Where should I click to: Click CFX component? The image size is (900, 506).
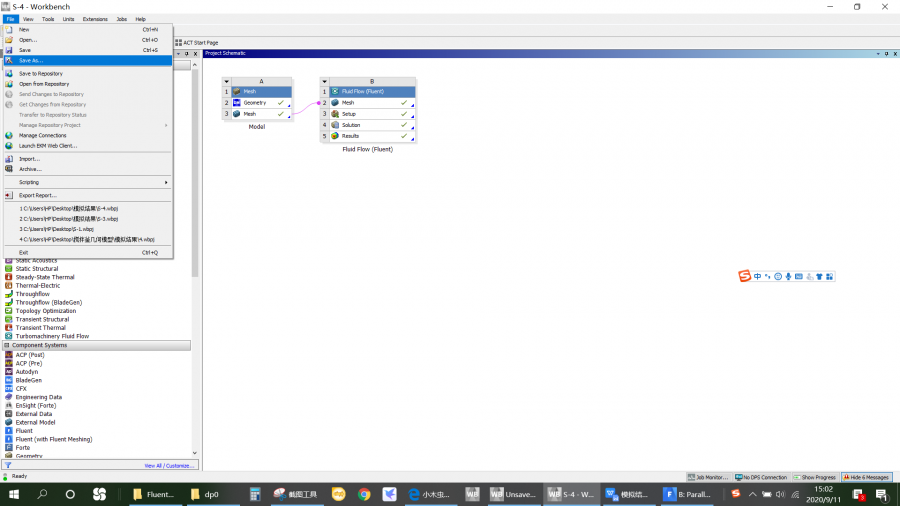click(21, 389)
